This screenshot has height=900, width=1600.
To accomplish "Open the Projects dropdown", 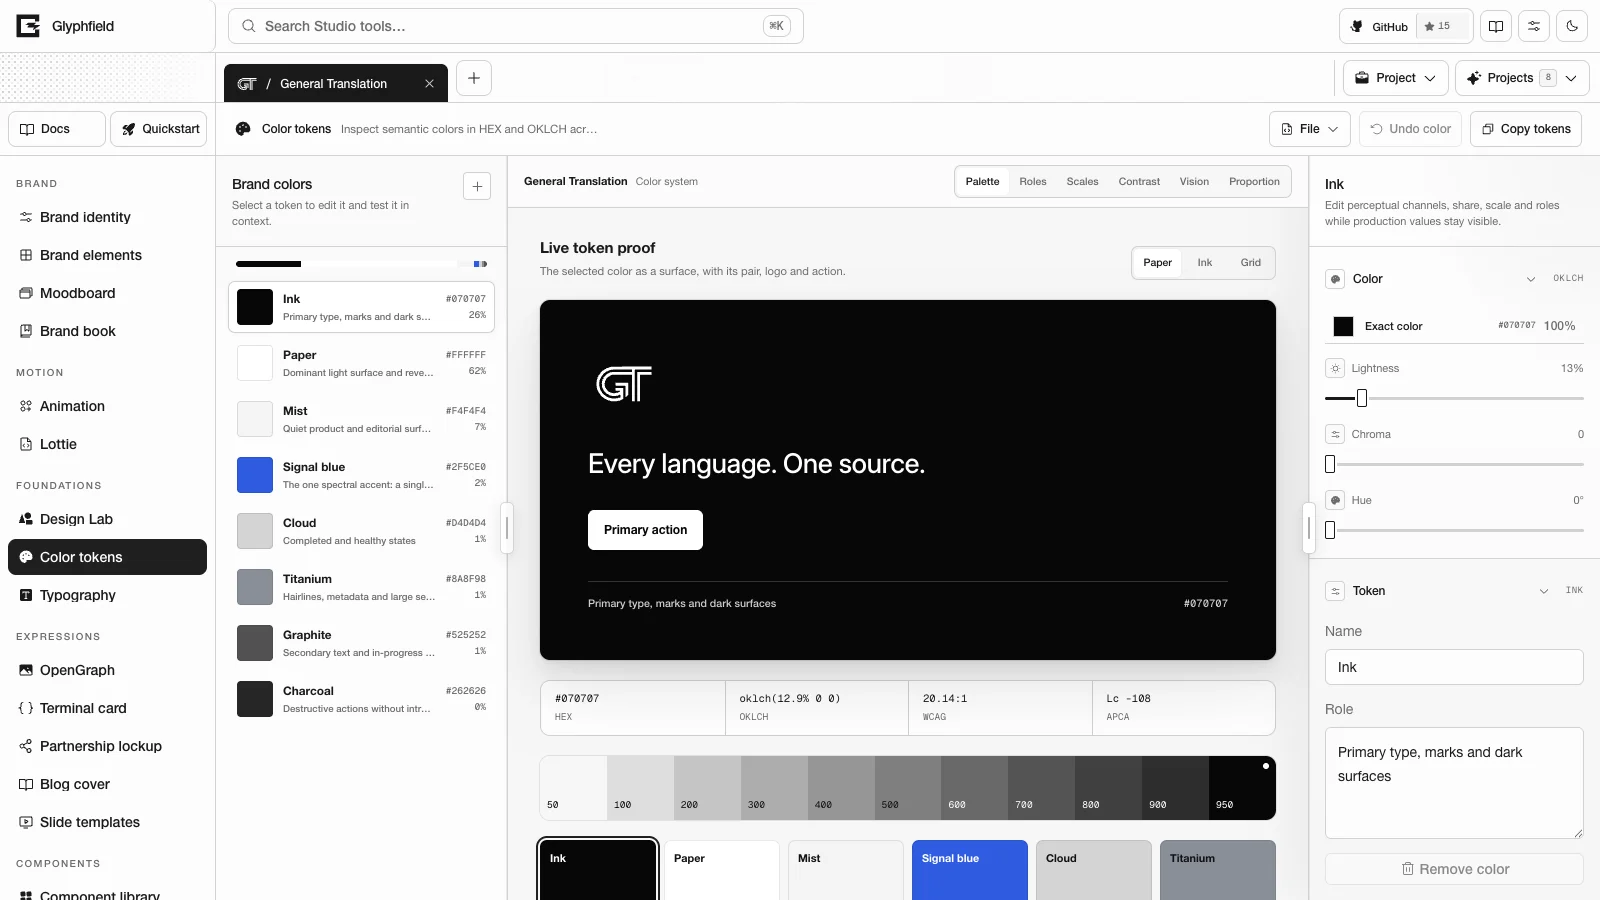I will point(1522,78).
